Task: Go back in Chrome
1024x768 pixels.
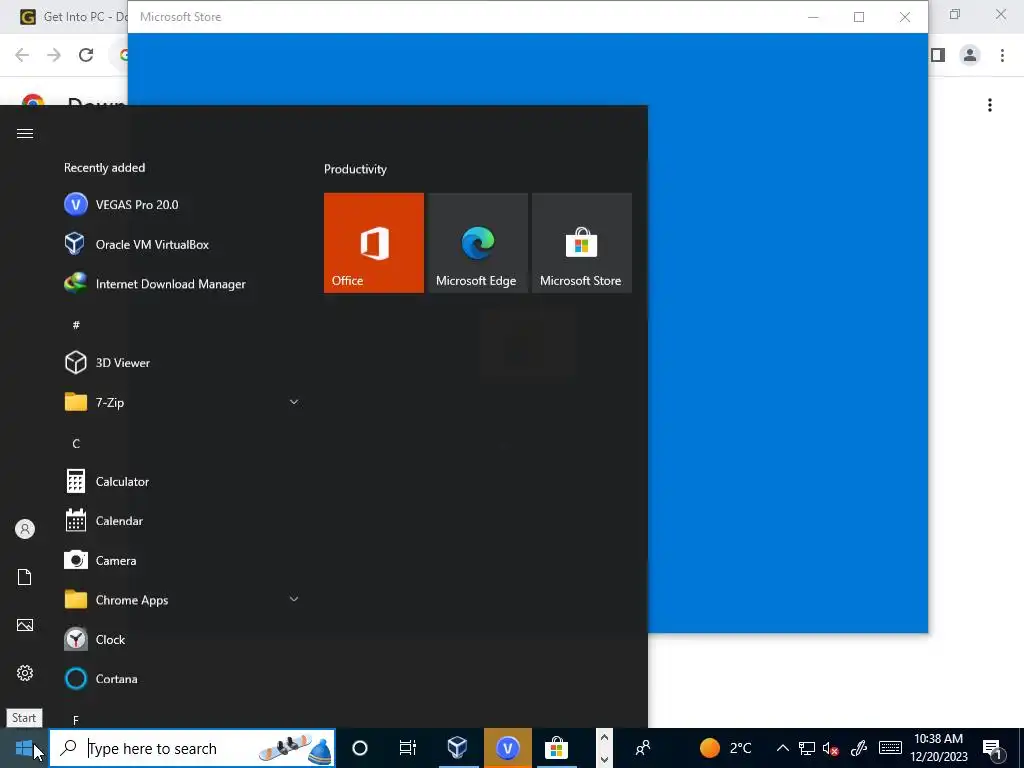Action: [x=22, y=55]
